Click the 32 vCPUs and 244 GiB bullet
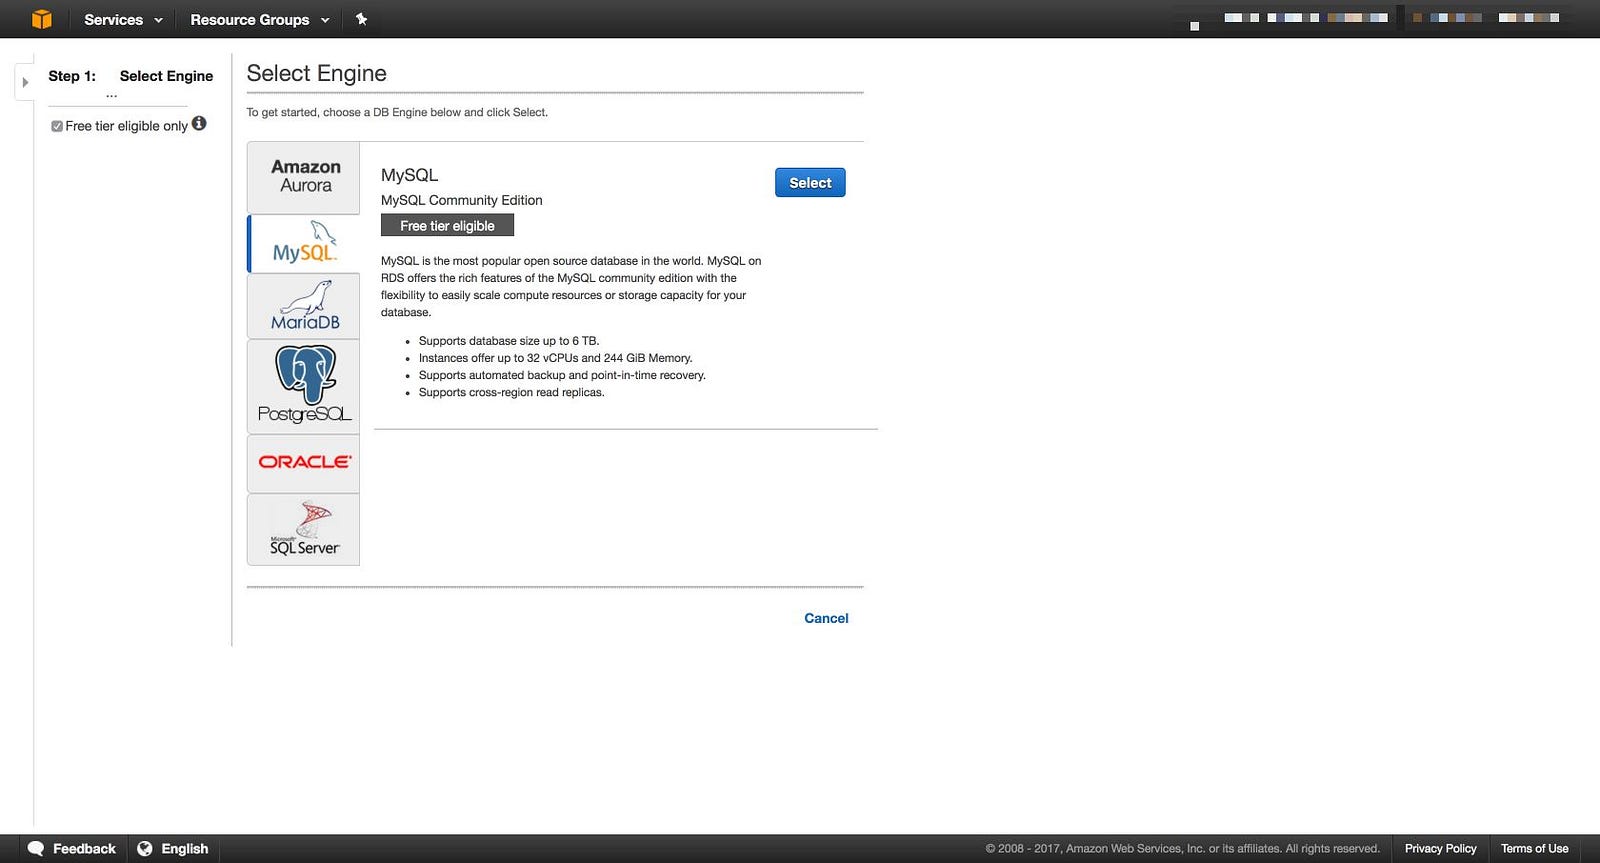The width and height of the screenshot is (1600, 863). coord(556,358)
